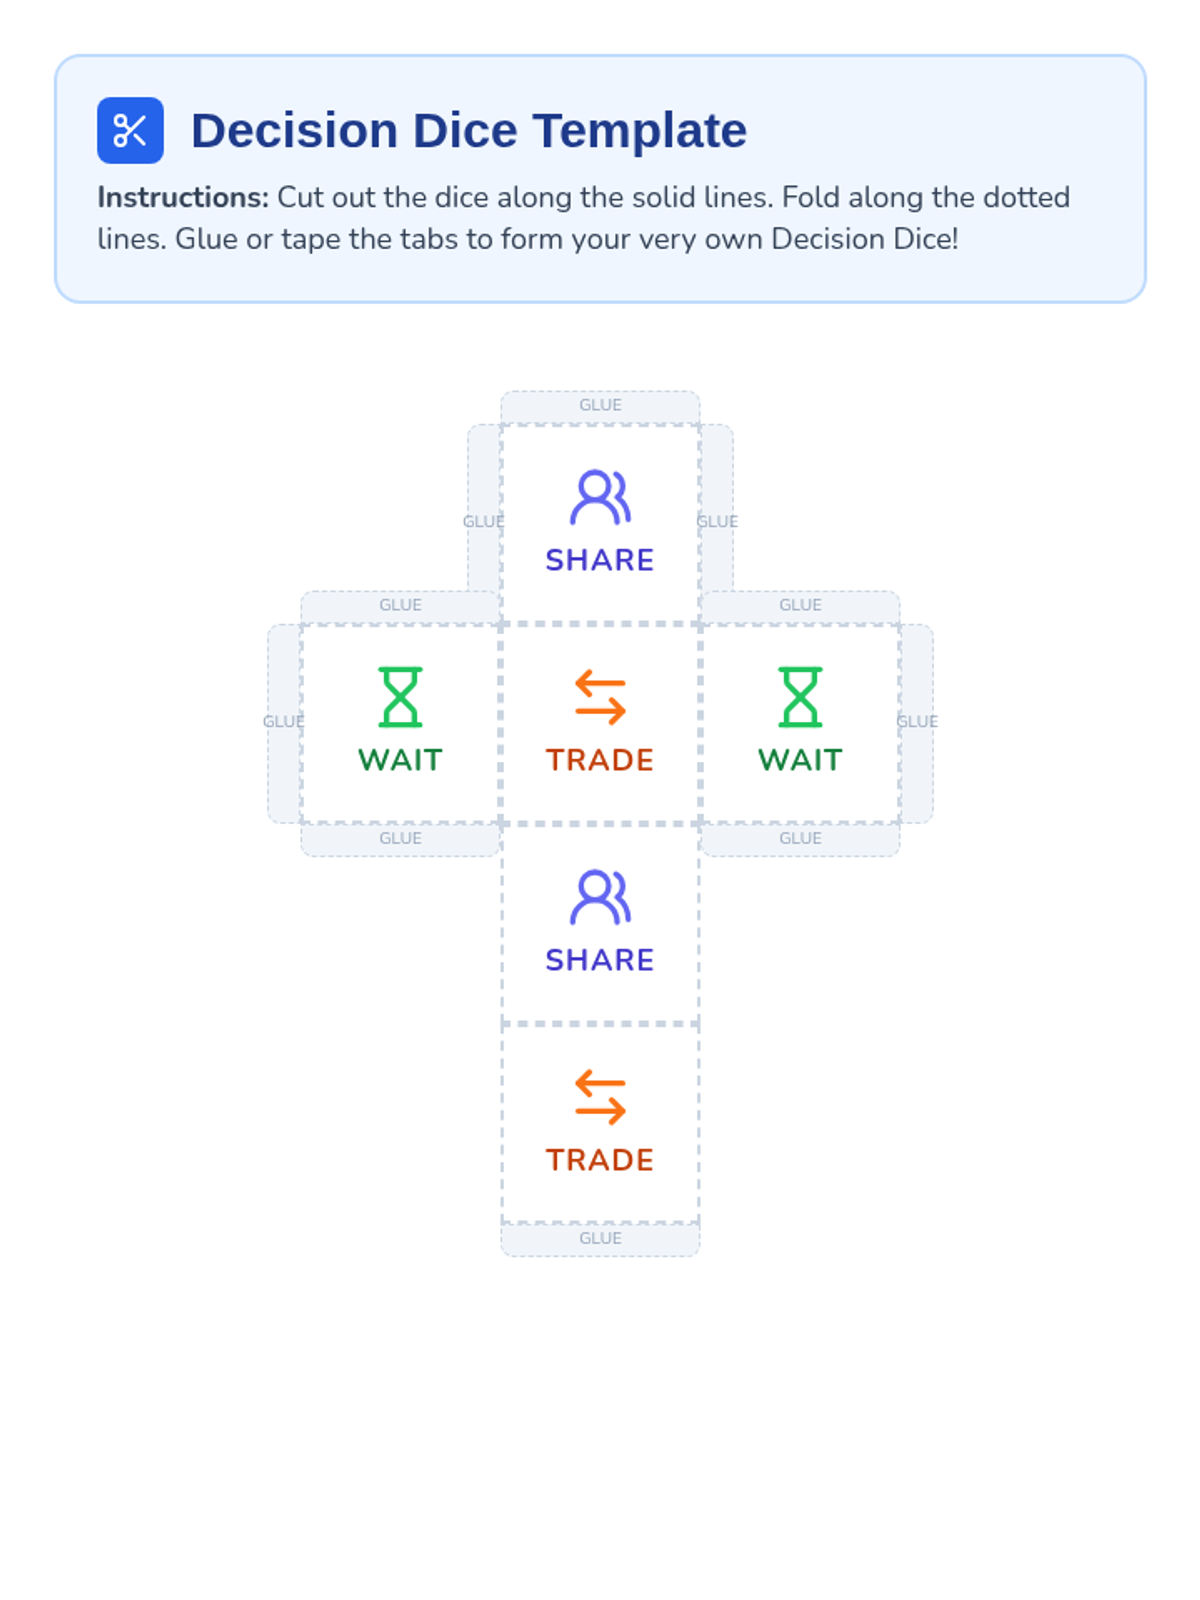The image size is (1200, 1600).
Task: Click the left WAIT hourglass icon
Action: pyautogui.click(x=400, y=697)
